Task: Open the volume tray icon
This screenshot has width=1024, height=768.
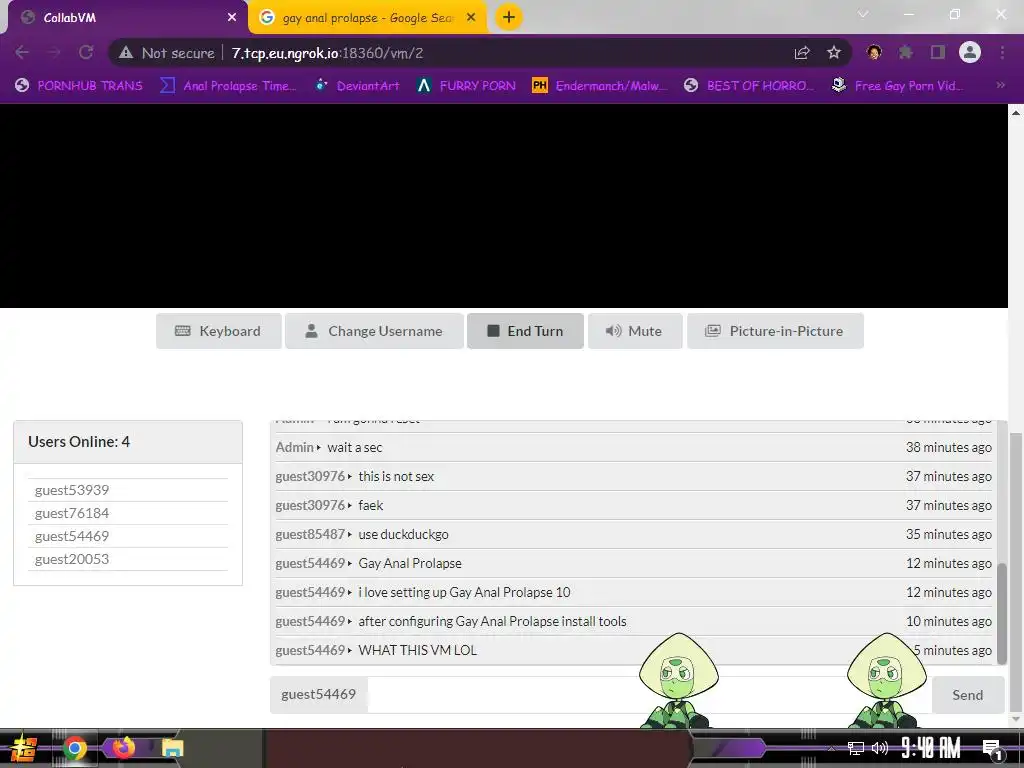Action: [880, 748]
